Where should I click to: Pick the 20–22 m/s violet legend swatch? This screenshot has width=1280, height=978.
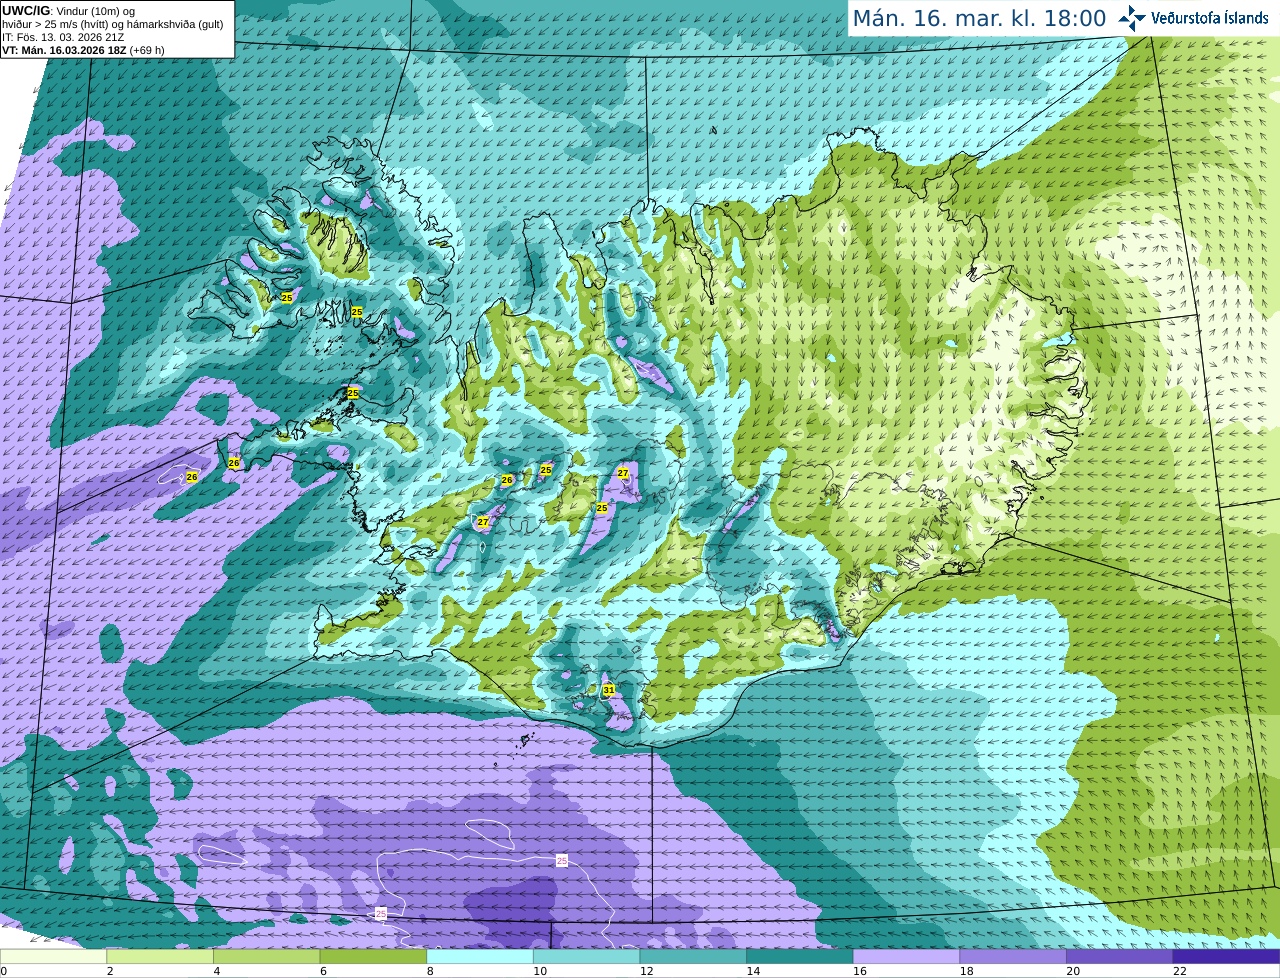(x=1120, y=956)
